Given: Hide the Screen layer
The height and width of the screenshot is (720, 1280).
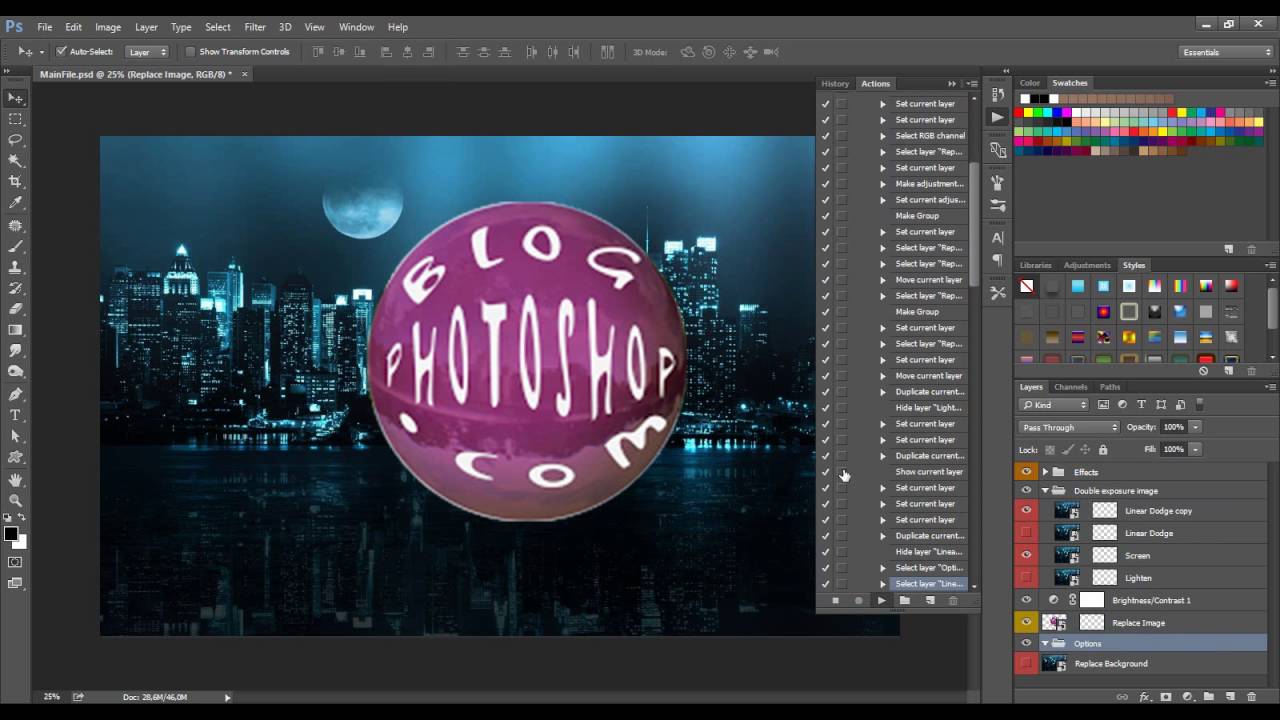Looking at the screenshot, I should coord(1026,555).
